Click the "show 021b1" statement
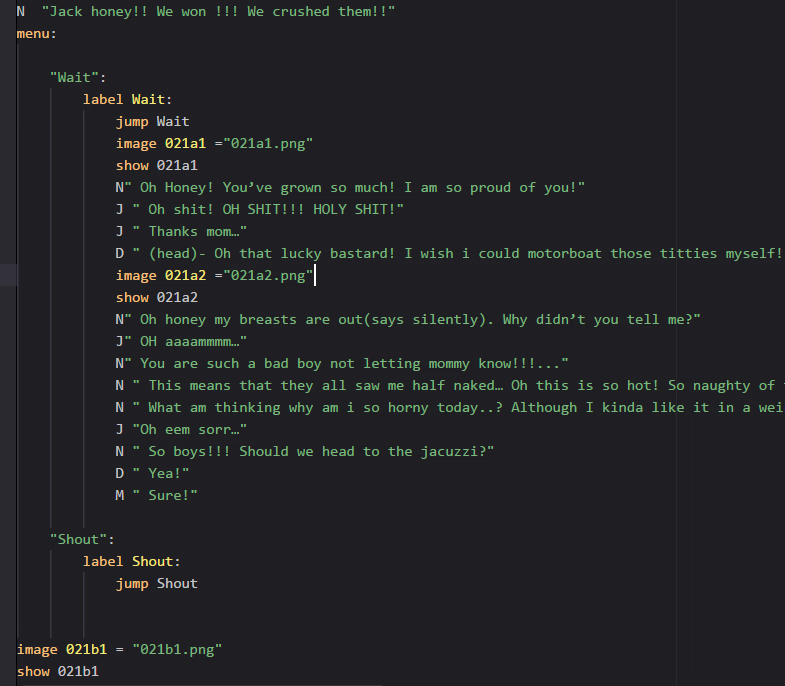The image size is (785, 686). click(57, 671)
